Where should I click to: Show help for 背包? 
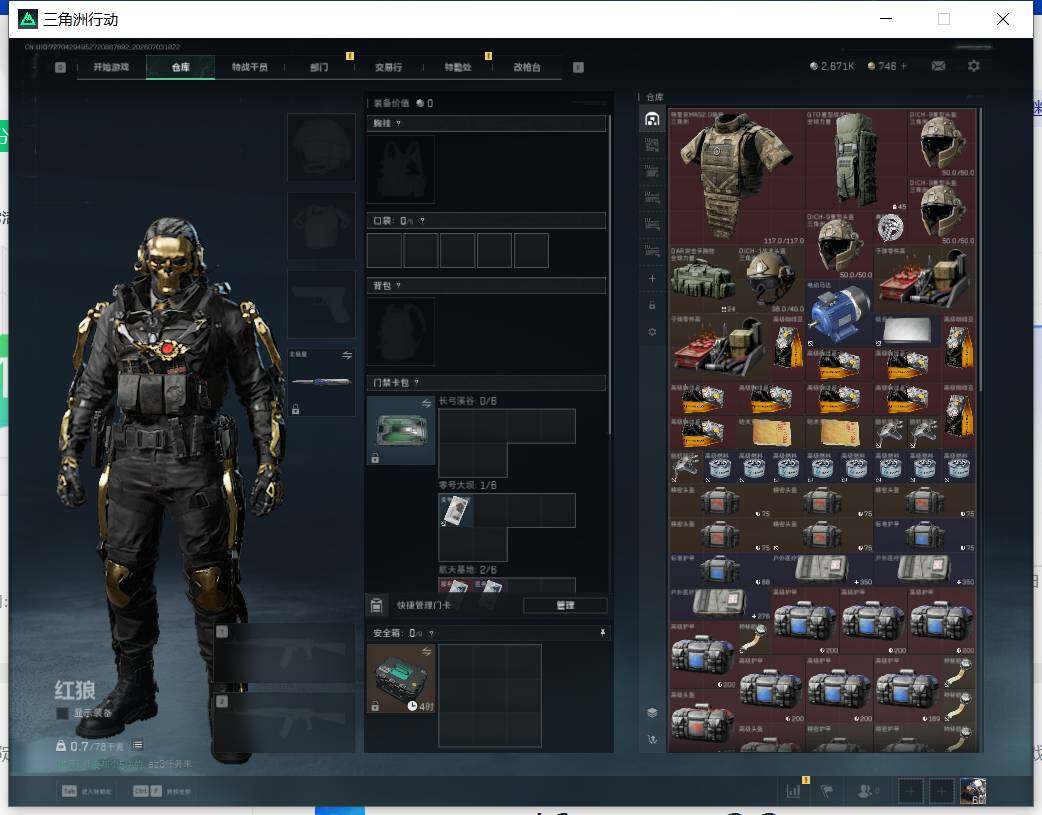(398, 286)
